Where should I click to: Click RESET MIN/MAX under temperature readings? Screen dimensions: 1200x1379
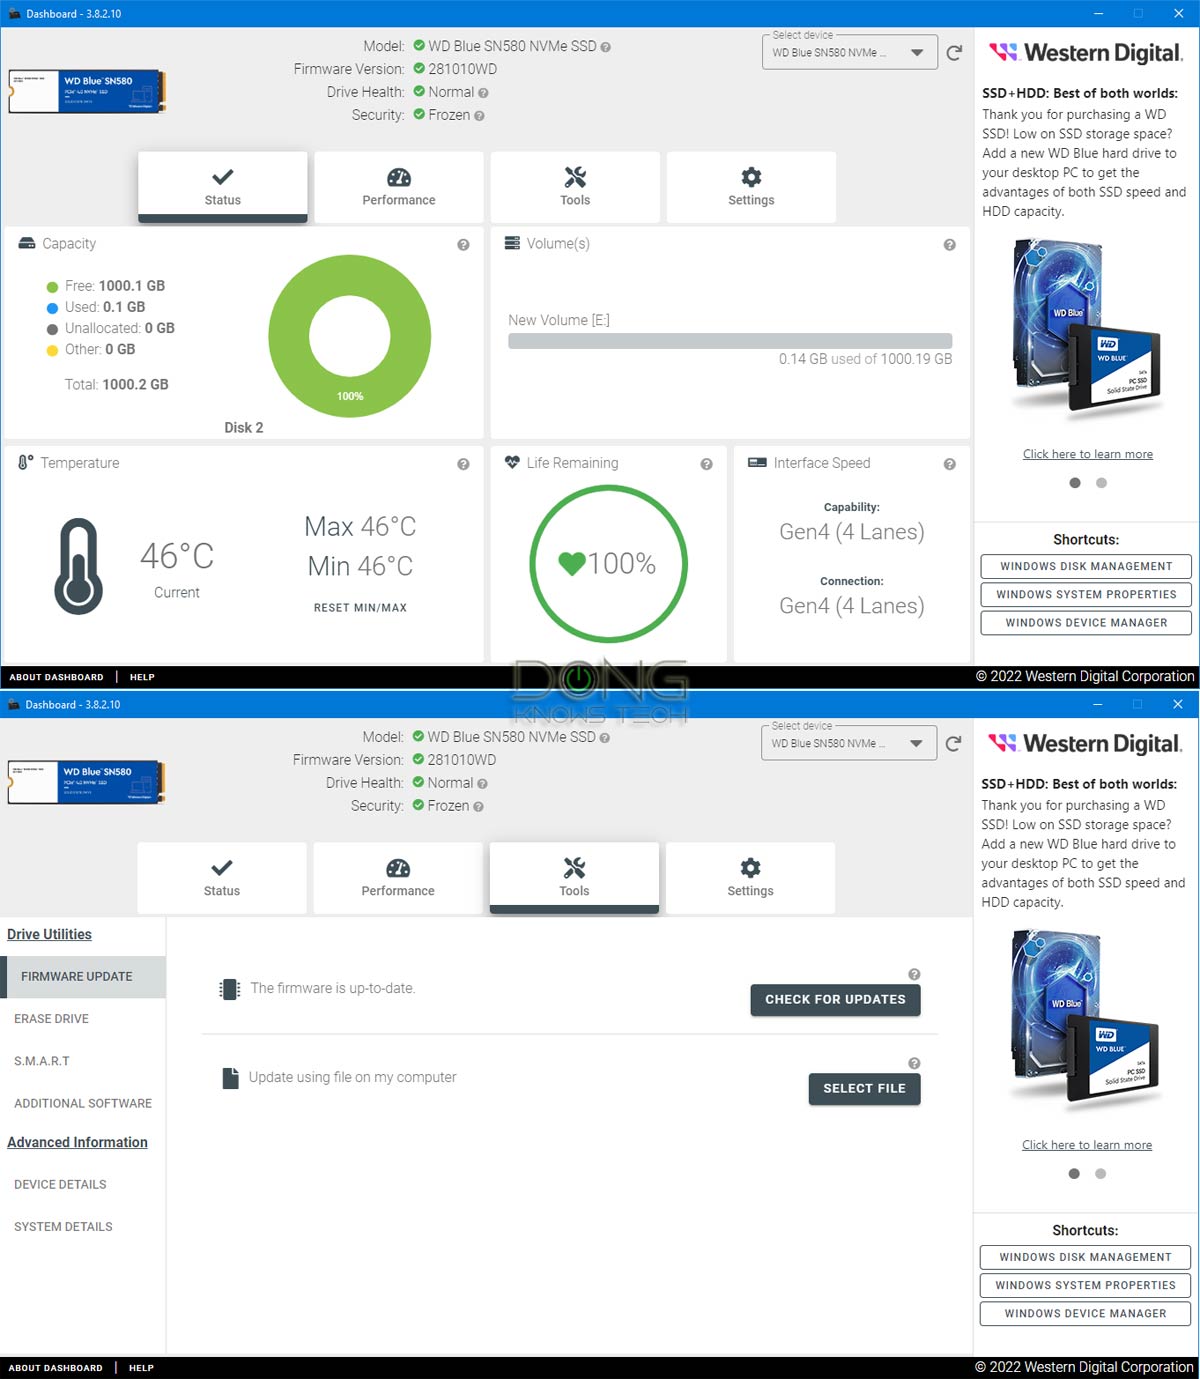click(360, 608)
